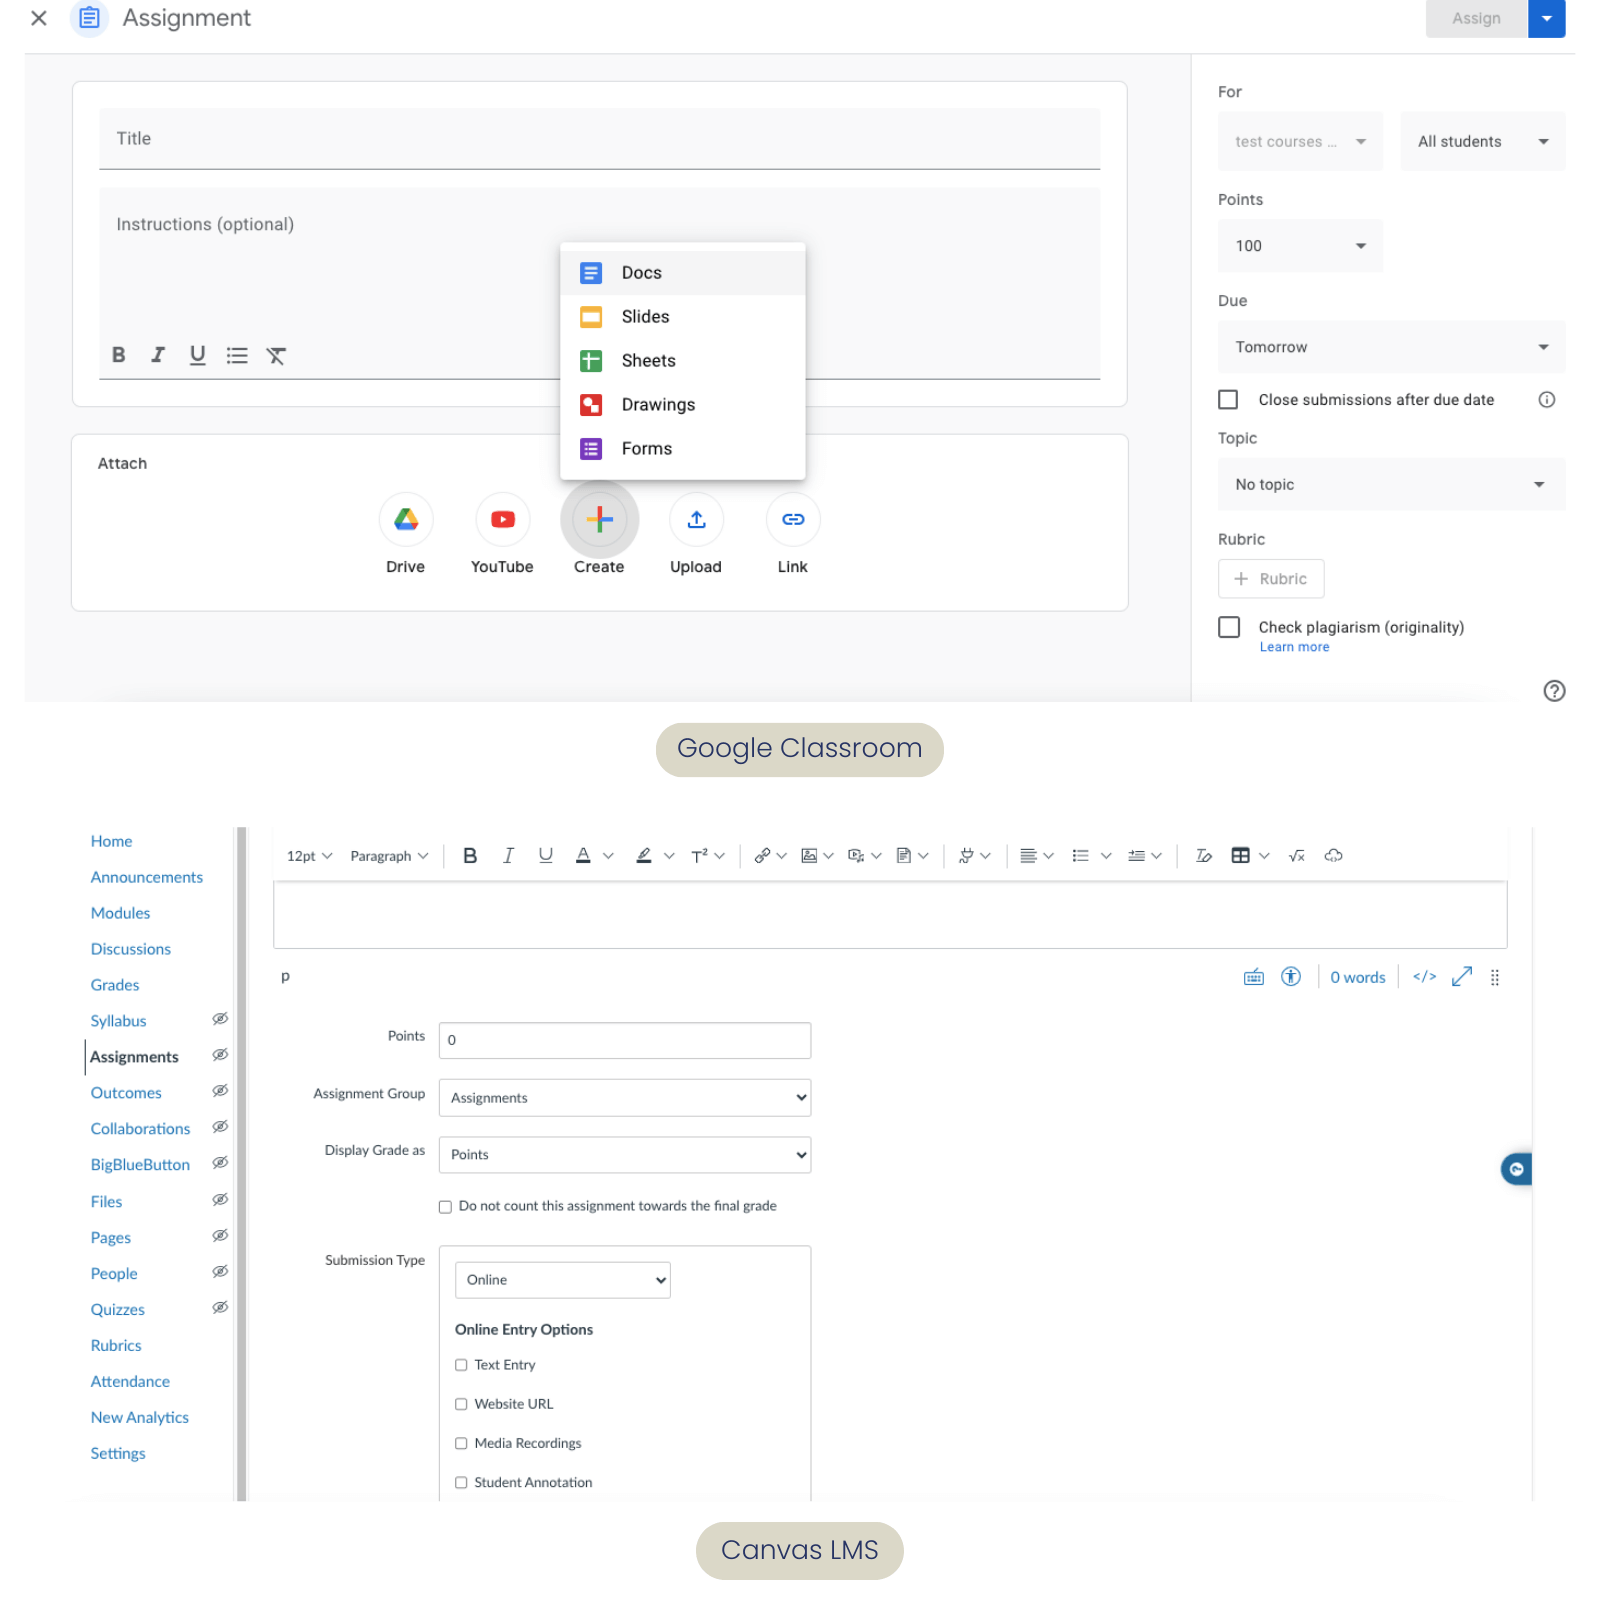Open Canvas Modules page
The width and height of the screenshot is (1600, 1600).
[x=120, y=913]
